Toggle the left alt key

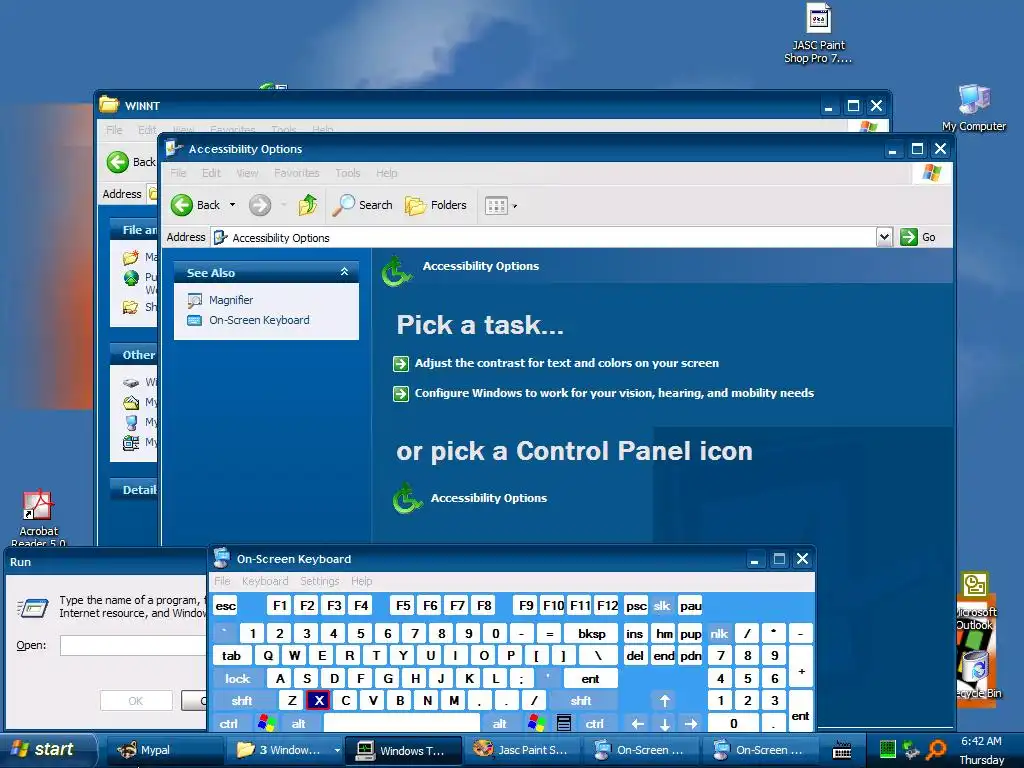pyautogui.click(x=298, y=724)
